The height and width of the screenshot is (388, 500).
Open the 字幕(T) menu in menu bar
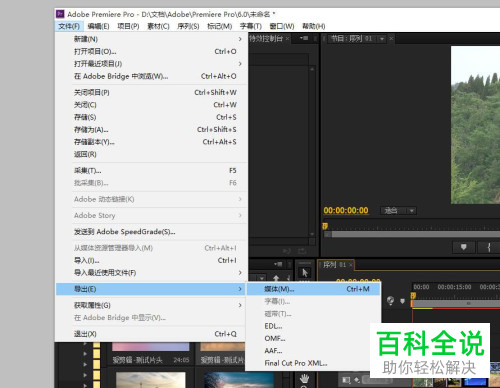tap(251, 26)
